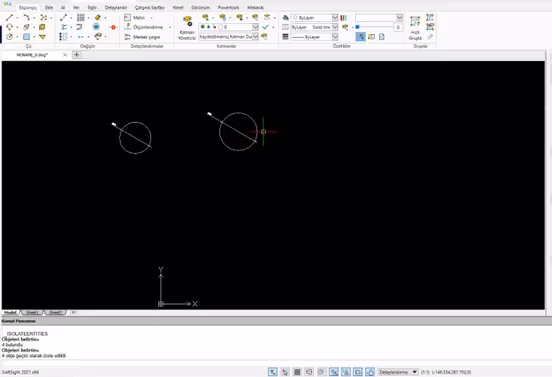This screenshot has width=552, height=377.
Task: Click the ungroup icon in Gruplar
Action: (x=430, y=27)
